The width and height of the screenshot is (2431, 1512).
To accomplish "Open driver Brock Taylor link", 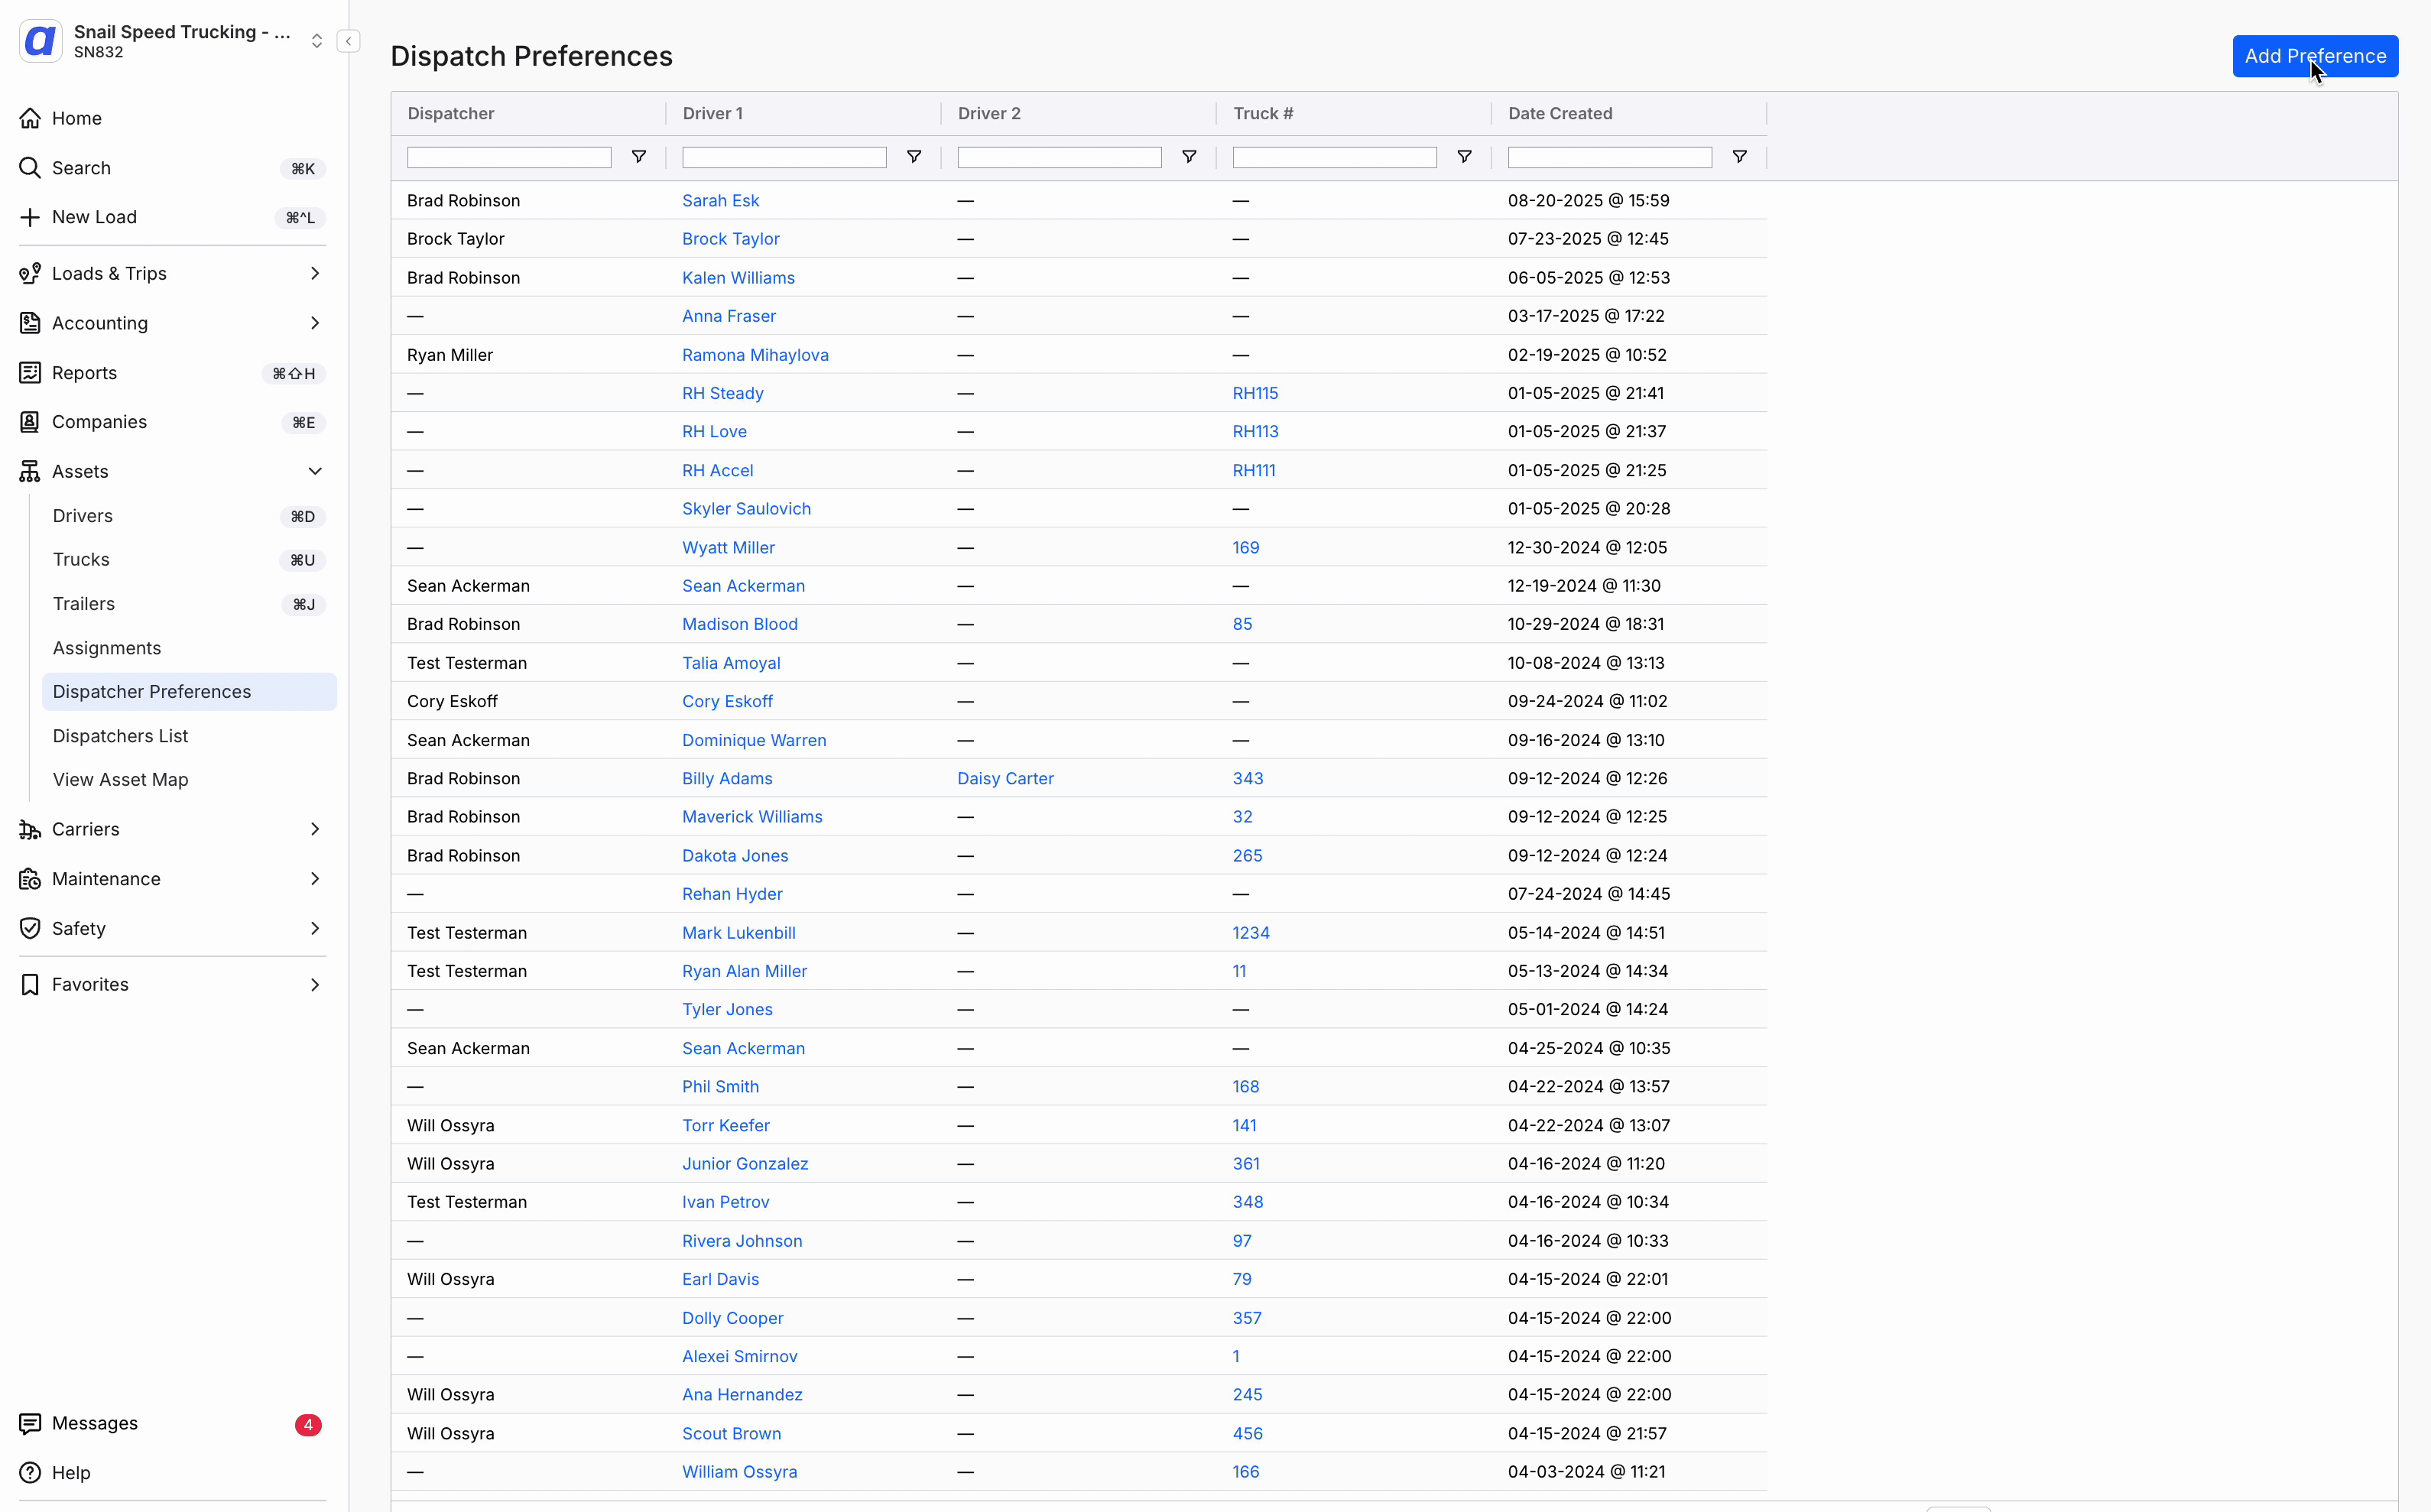I will pos(730,239).
